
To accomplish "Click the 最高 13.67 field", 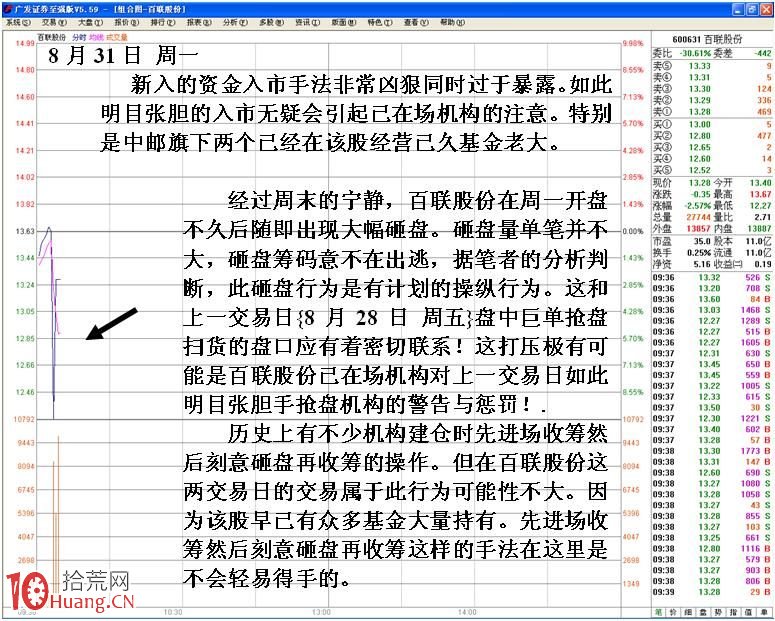I will [742, 194].
